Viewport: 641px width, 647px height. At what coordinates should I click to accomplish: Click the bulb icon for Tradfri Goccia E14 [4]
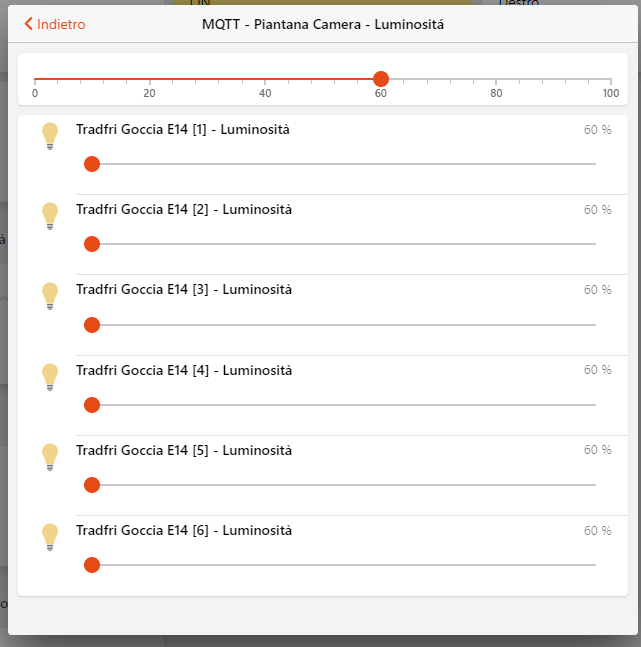pos(50,376)
